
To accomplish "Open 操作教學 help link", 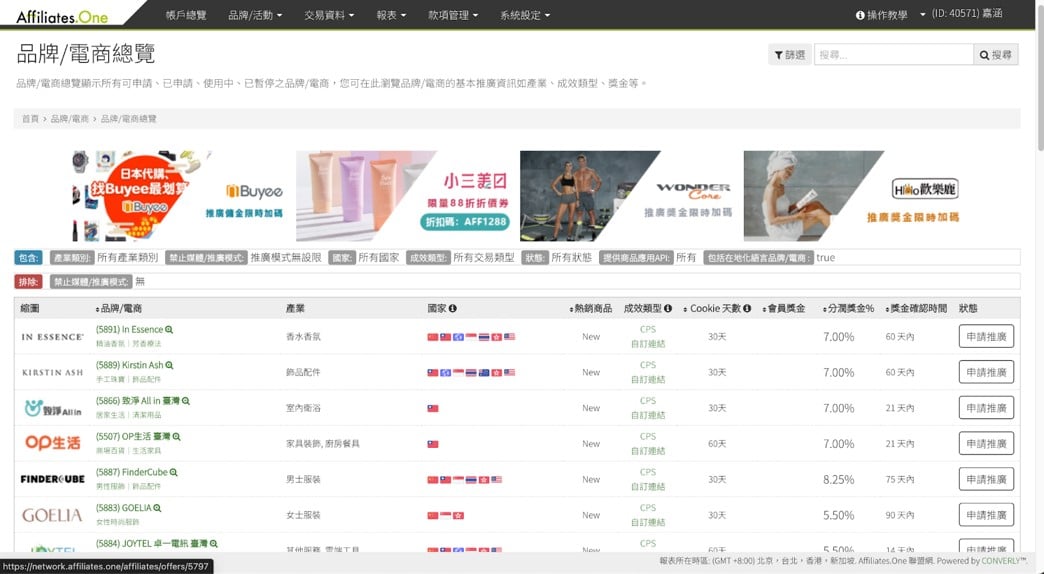I will pos(881,15).
